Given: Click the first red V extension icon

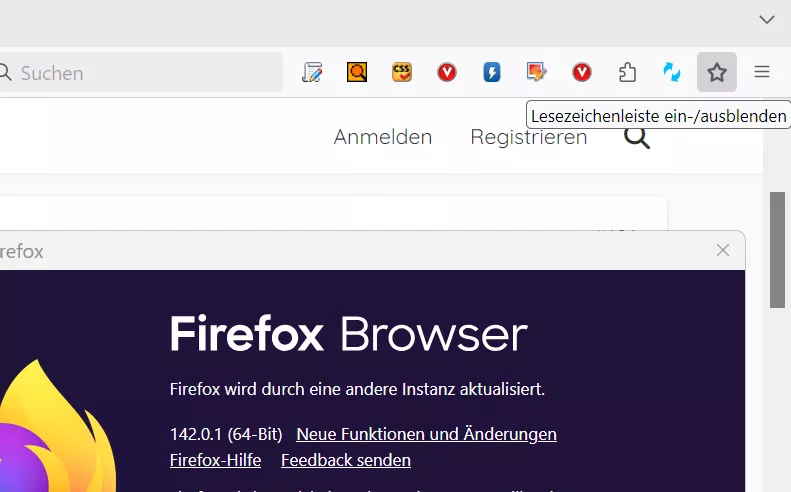Looking at the screenshot, I should [x=447, y=72].
